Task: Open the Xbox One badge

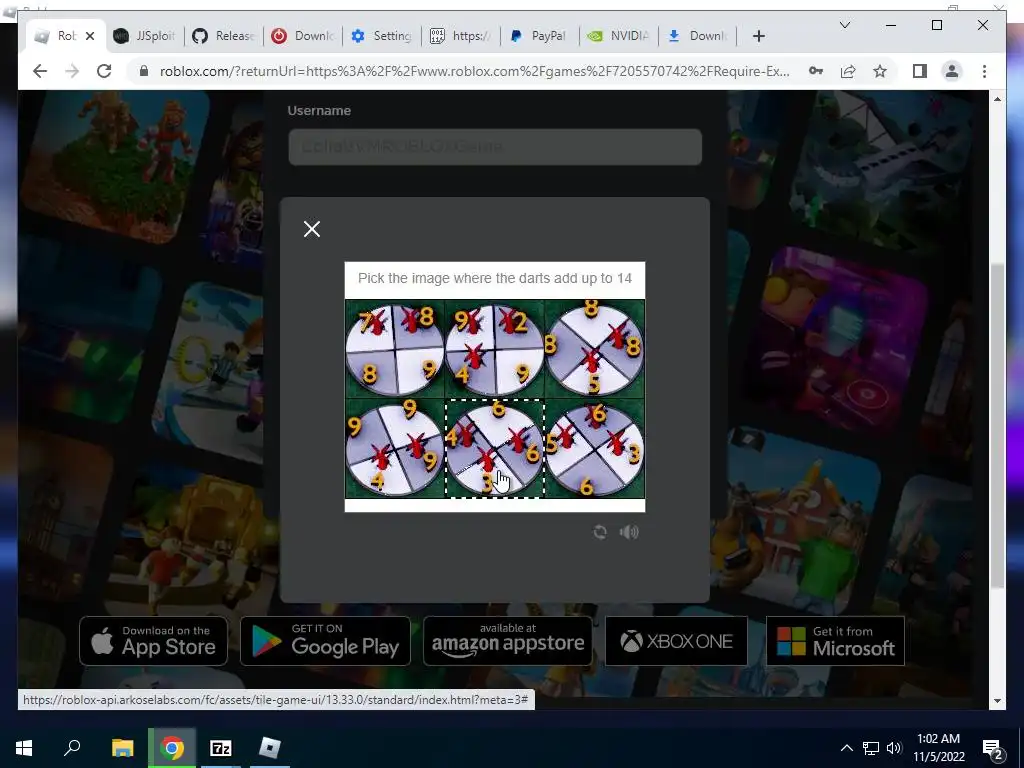Action: click(676, 641)
